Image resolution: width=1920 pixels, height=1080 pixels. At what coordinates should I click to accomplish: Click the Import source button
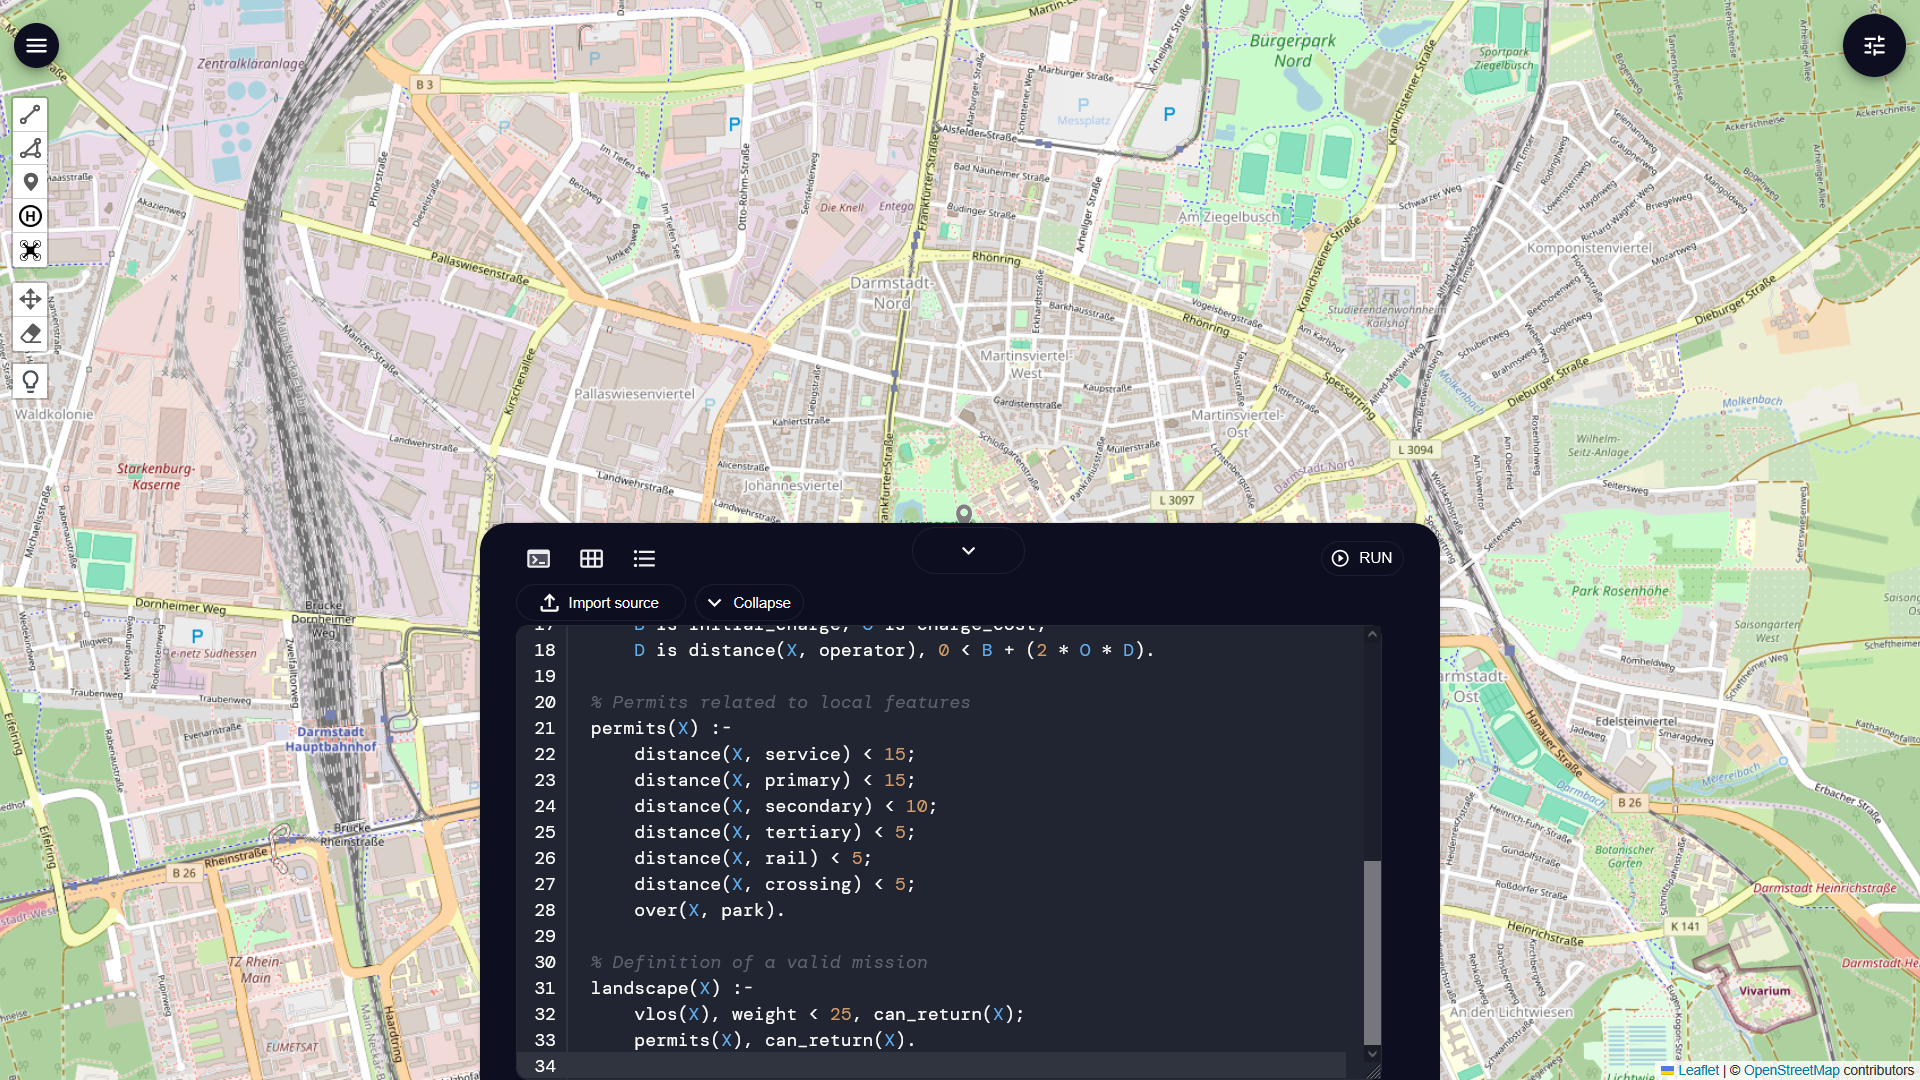pos(600,603)
